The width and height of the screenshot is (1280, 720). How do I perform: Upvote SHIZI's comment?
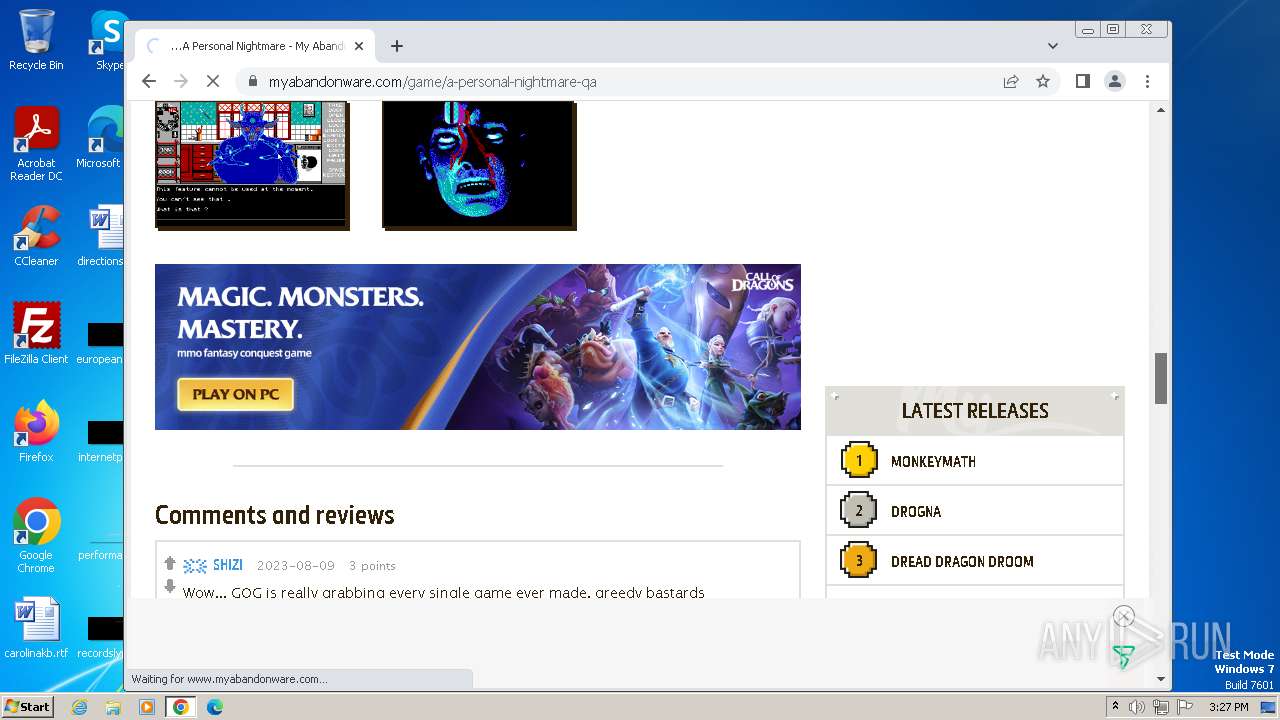170,564
